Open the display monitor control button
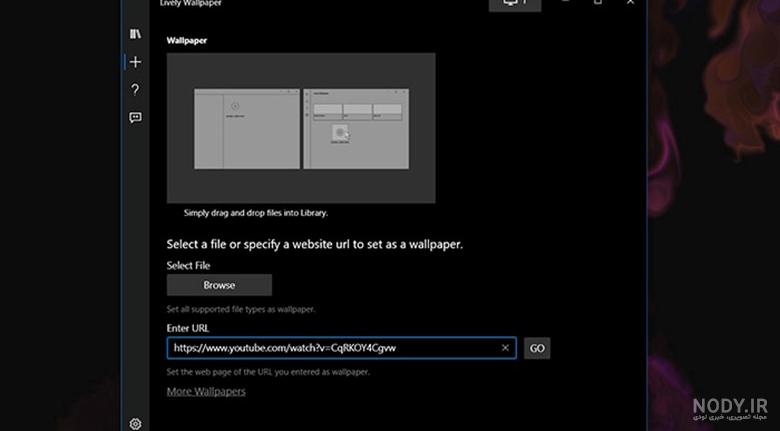Screen dimensions: 780x431 pos(515,3)
